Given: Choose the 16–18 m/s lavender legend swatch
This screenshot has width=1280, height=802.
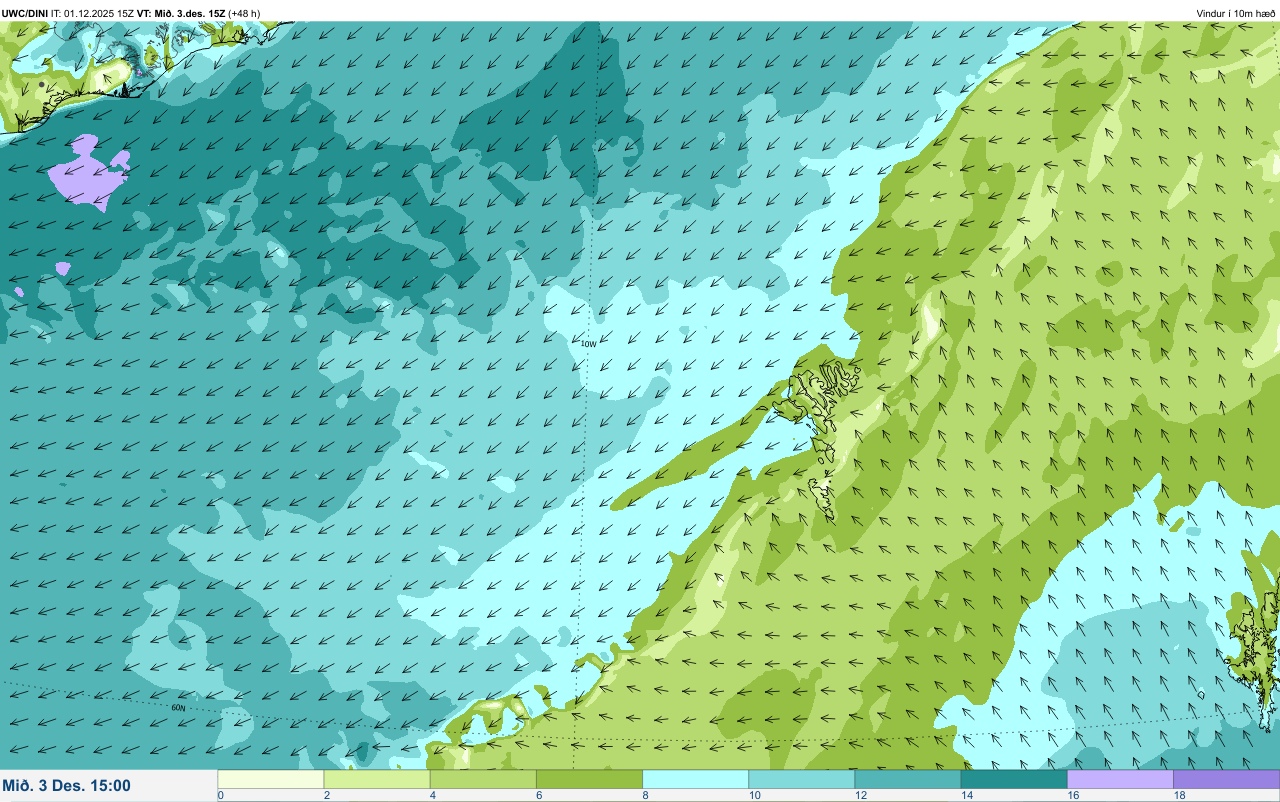Looking at the screenshot, I should (1120, 779).
